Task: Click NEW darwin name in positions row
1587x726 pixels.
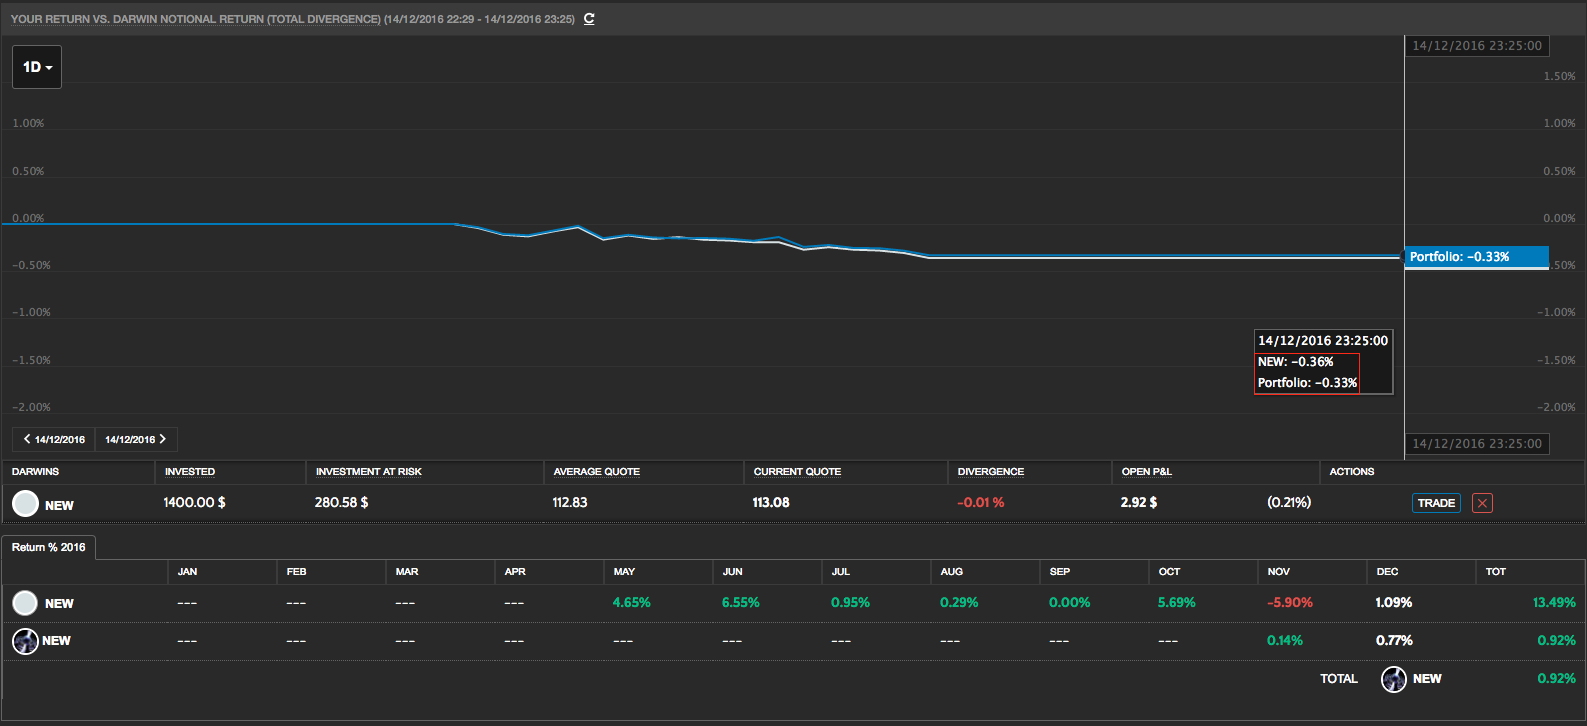Action: point(59,505)
